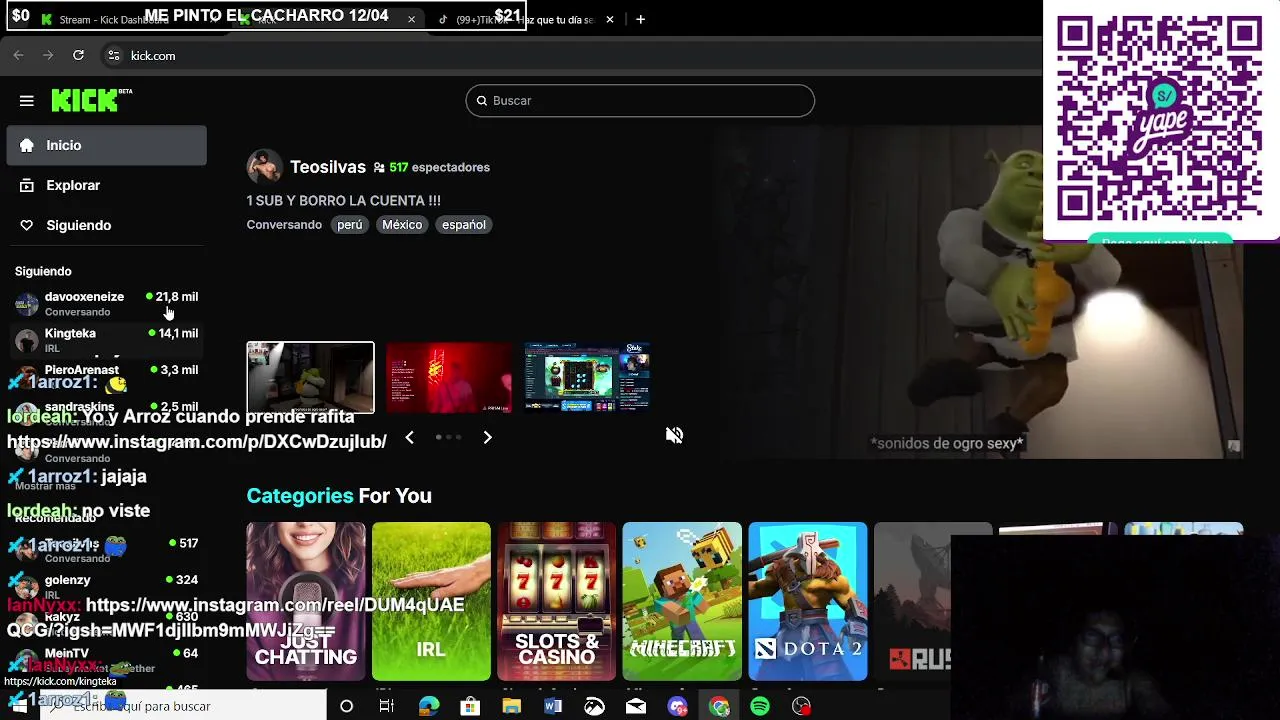Open Conversando category under stream title
This screenshot has width=1280, height=720.
pos(284,225)
